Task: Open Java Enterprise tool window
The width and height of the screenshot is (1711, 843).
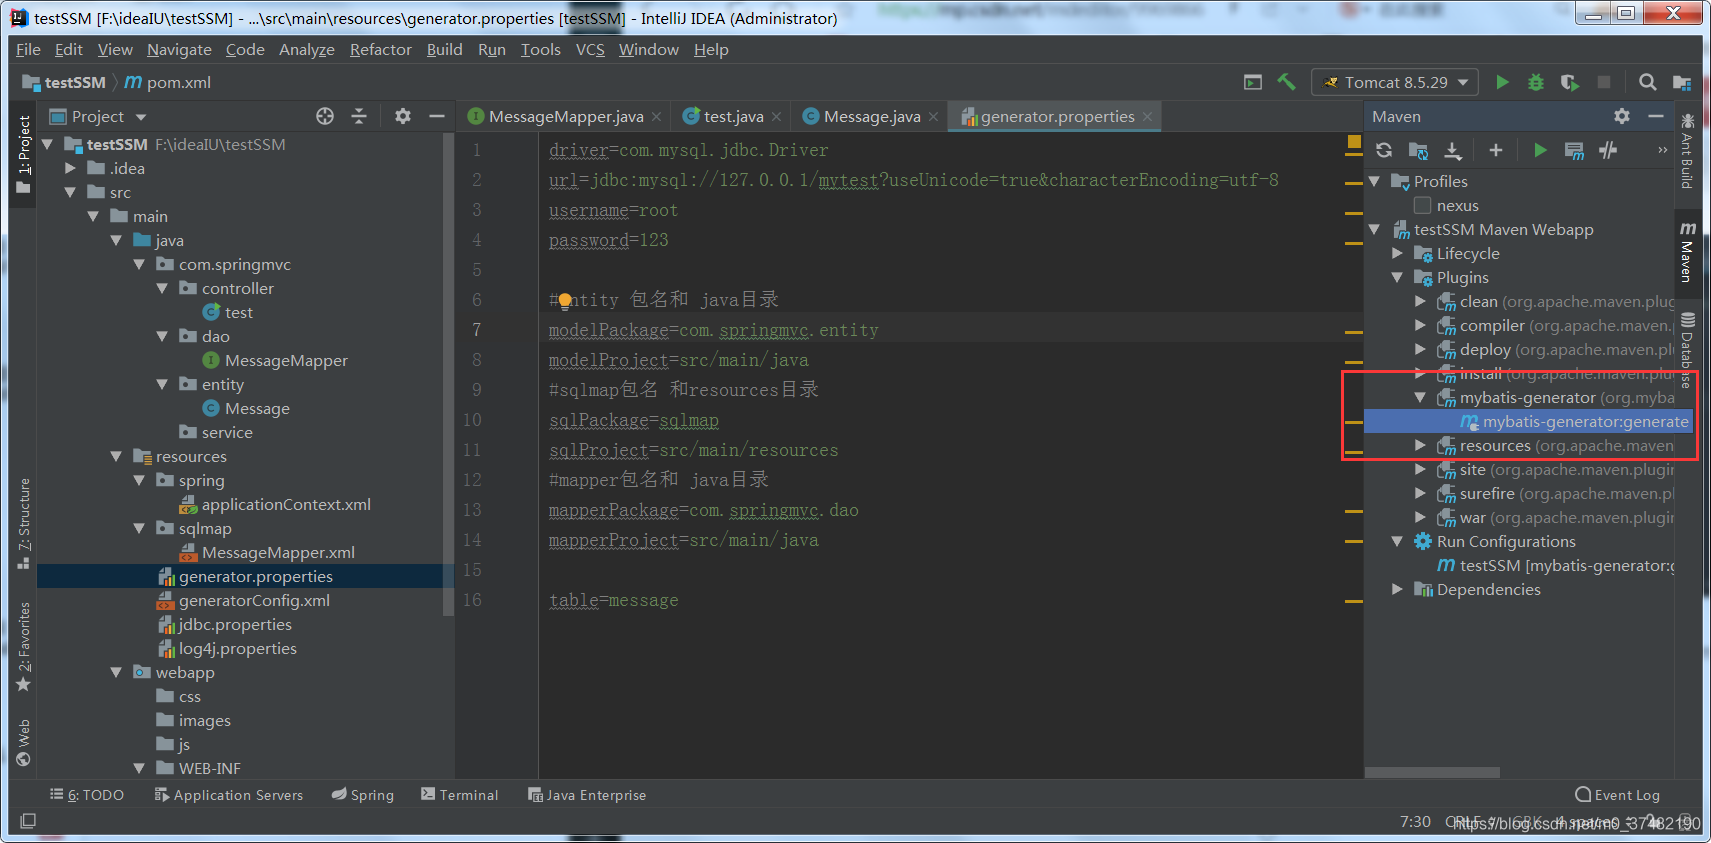Action: coord(587,795)
